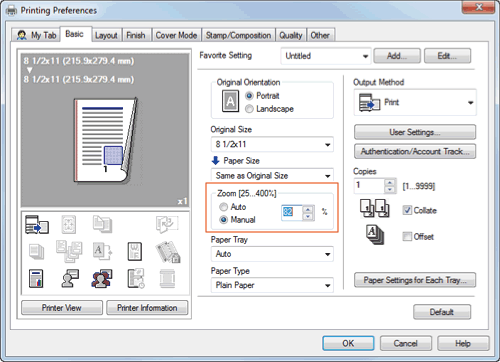The image size is (500, 362).
Task: Expand the Paper Type dropdown
Action: point(272,285)
